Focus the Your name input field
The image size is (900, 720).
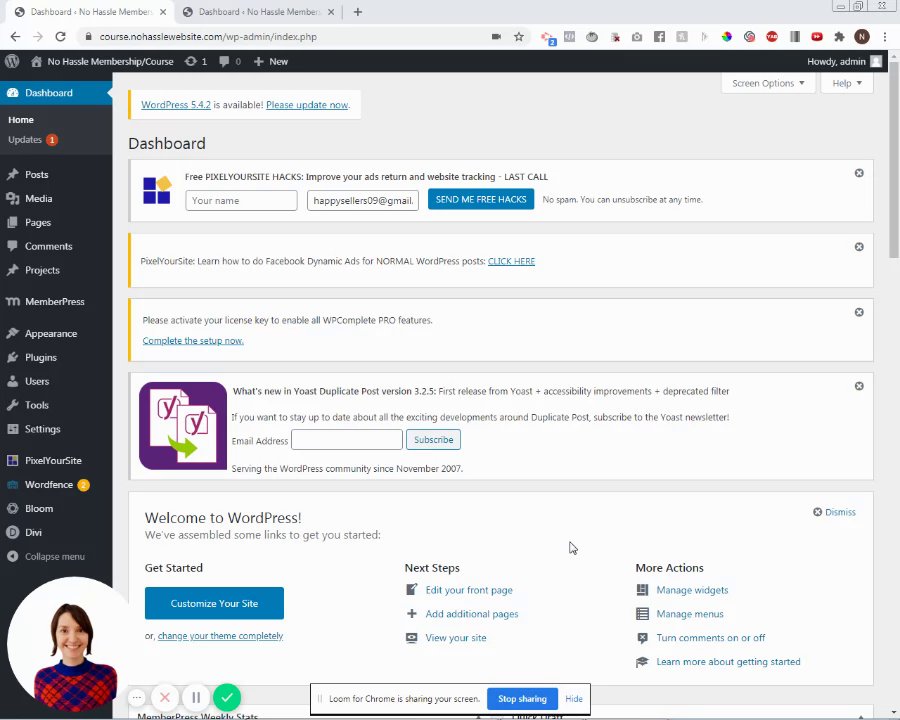(241, 200)
